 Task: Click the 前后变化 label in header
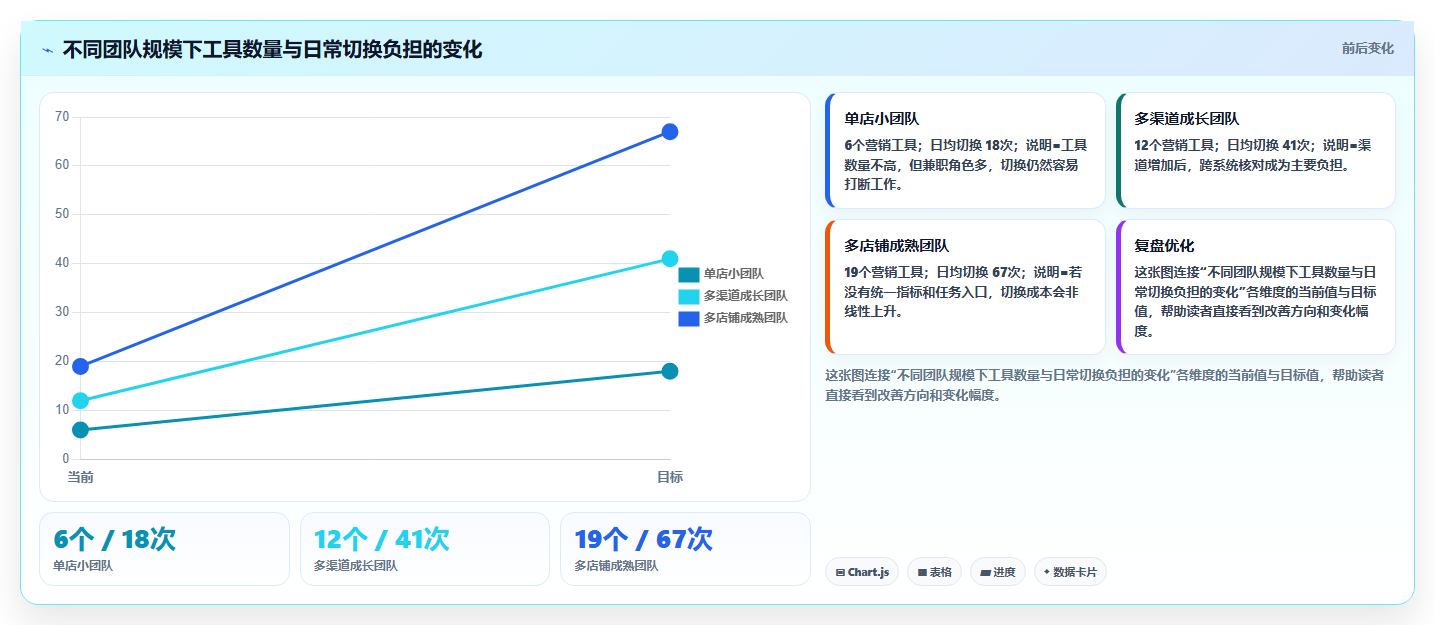tap(1367, 49)
